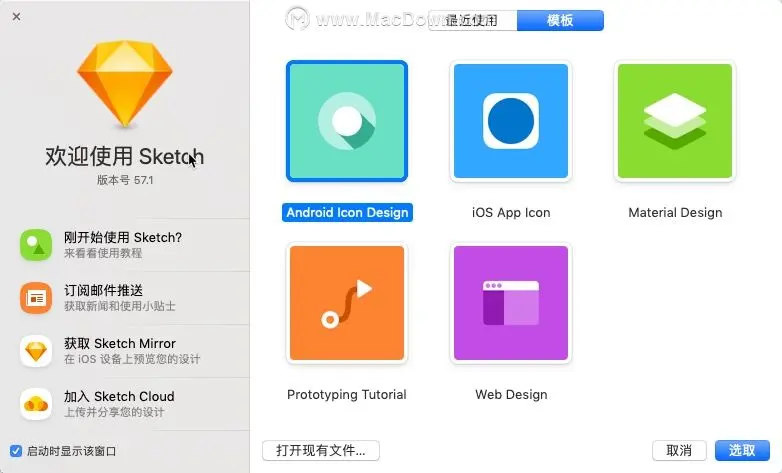Screen dimensions: 782x473
Task: Click the green tutorial icon beside 刚开始使用 Sketch?
Action: pos(36,245)
